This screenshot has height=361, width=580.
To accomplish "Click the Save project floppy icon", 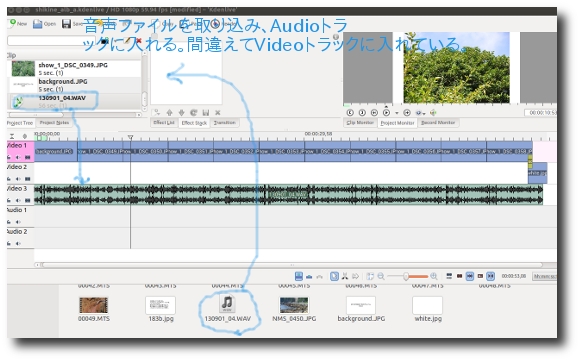I will (x=66, y=24).
